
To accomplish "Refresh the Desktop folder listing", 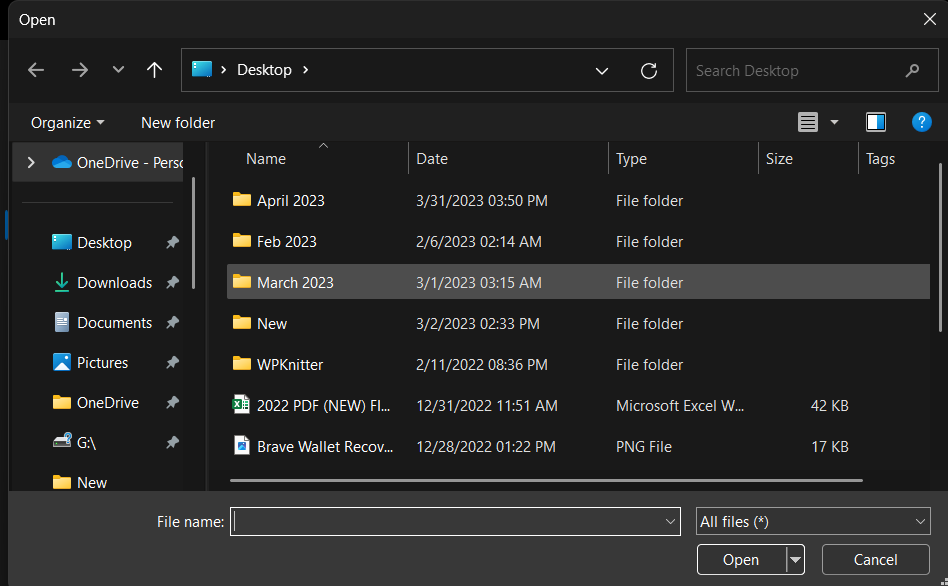I will [649, 70].
